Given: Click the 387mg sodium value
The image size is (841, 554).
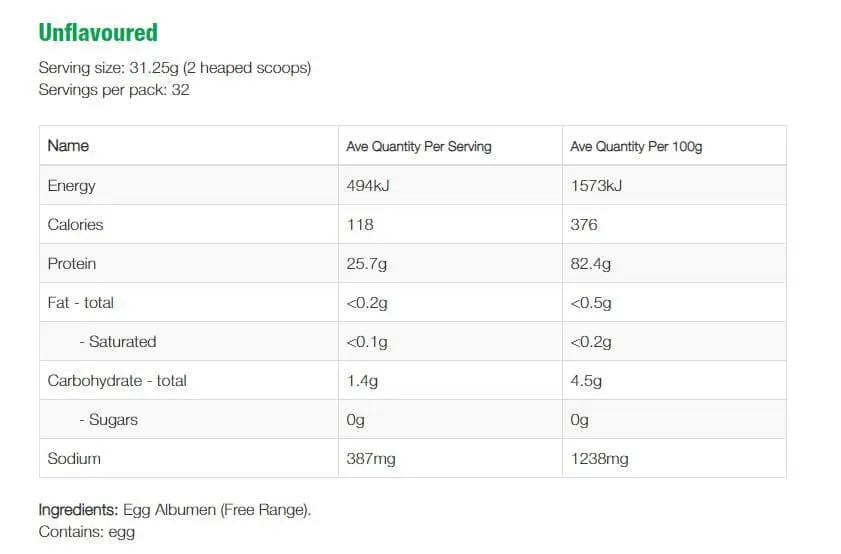Looking at the screenshot, I should [x=371, y=459].
